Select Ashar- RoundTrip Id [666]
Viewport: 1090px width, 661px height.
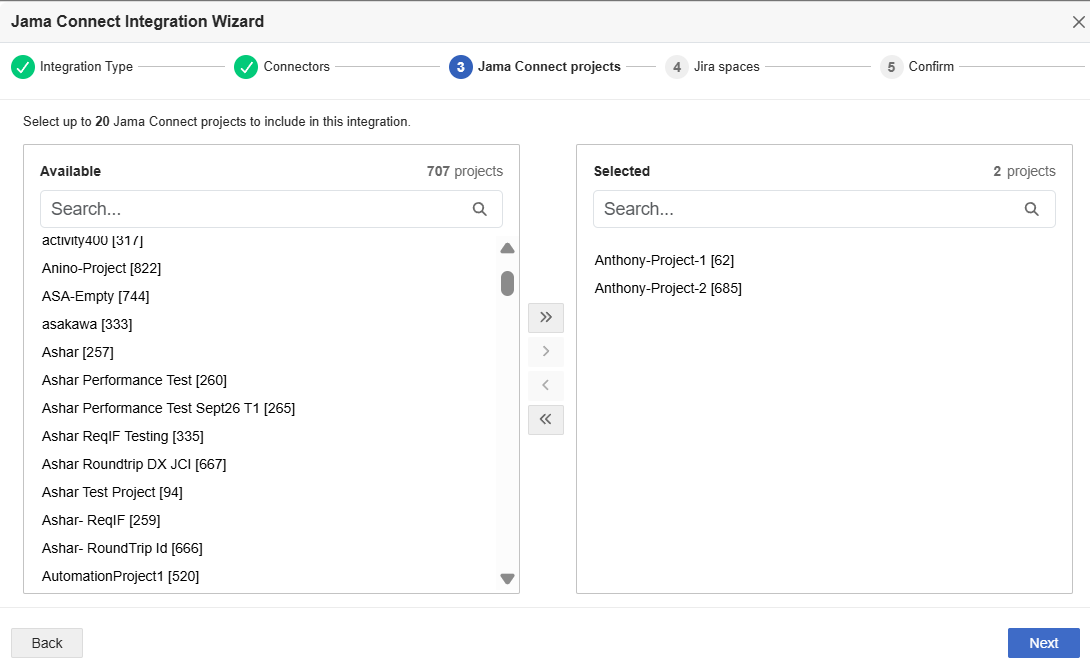[122, 548]
